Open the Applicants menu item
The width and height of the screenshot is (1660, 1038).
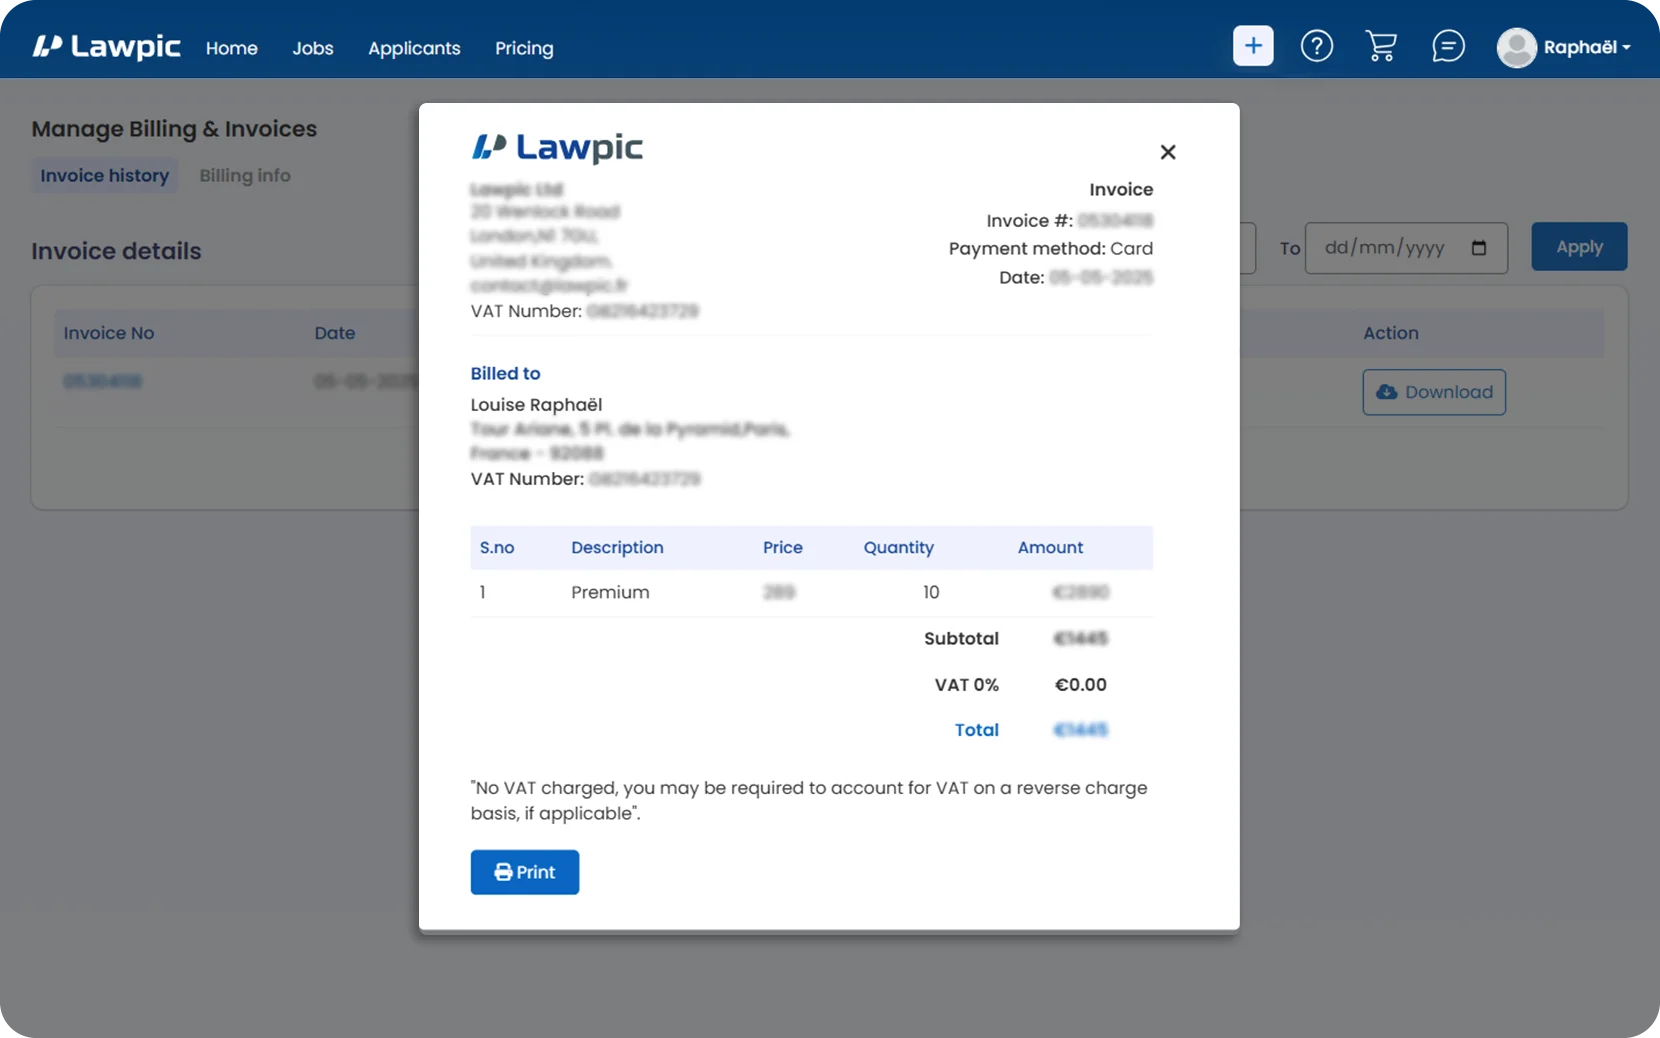click(414, 48)
